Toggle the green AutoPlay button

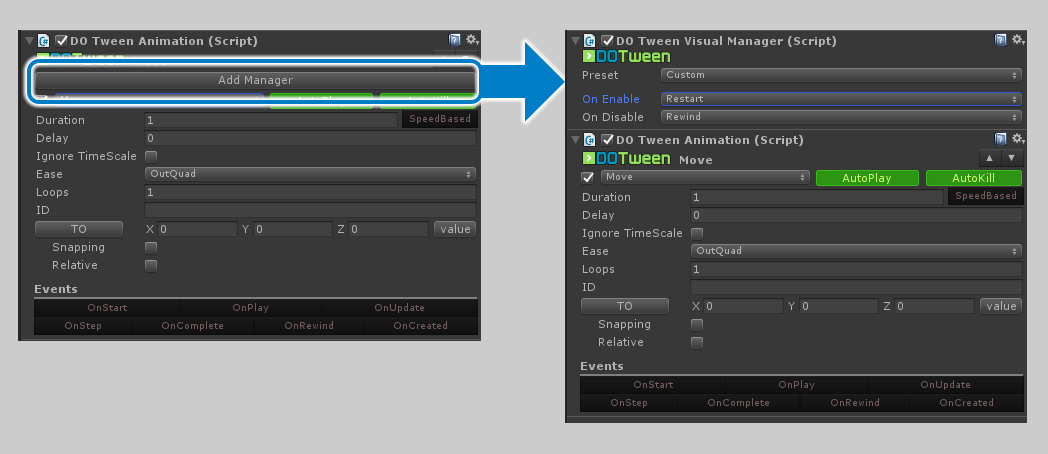(866, 177)
